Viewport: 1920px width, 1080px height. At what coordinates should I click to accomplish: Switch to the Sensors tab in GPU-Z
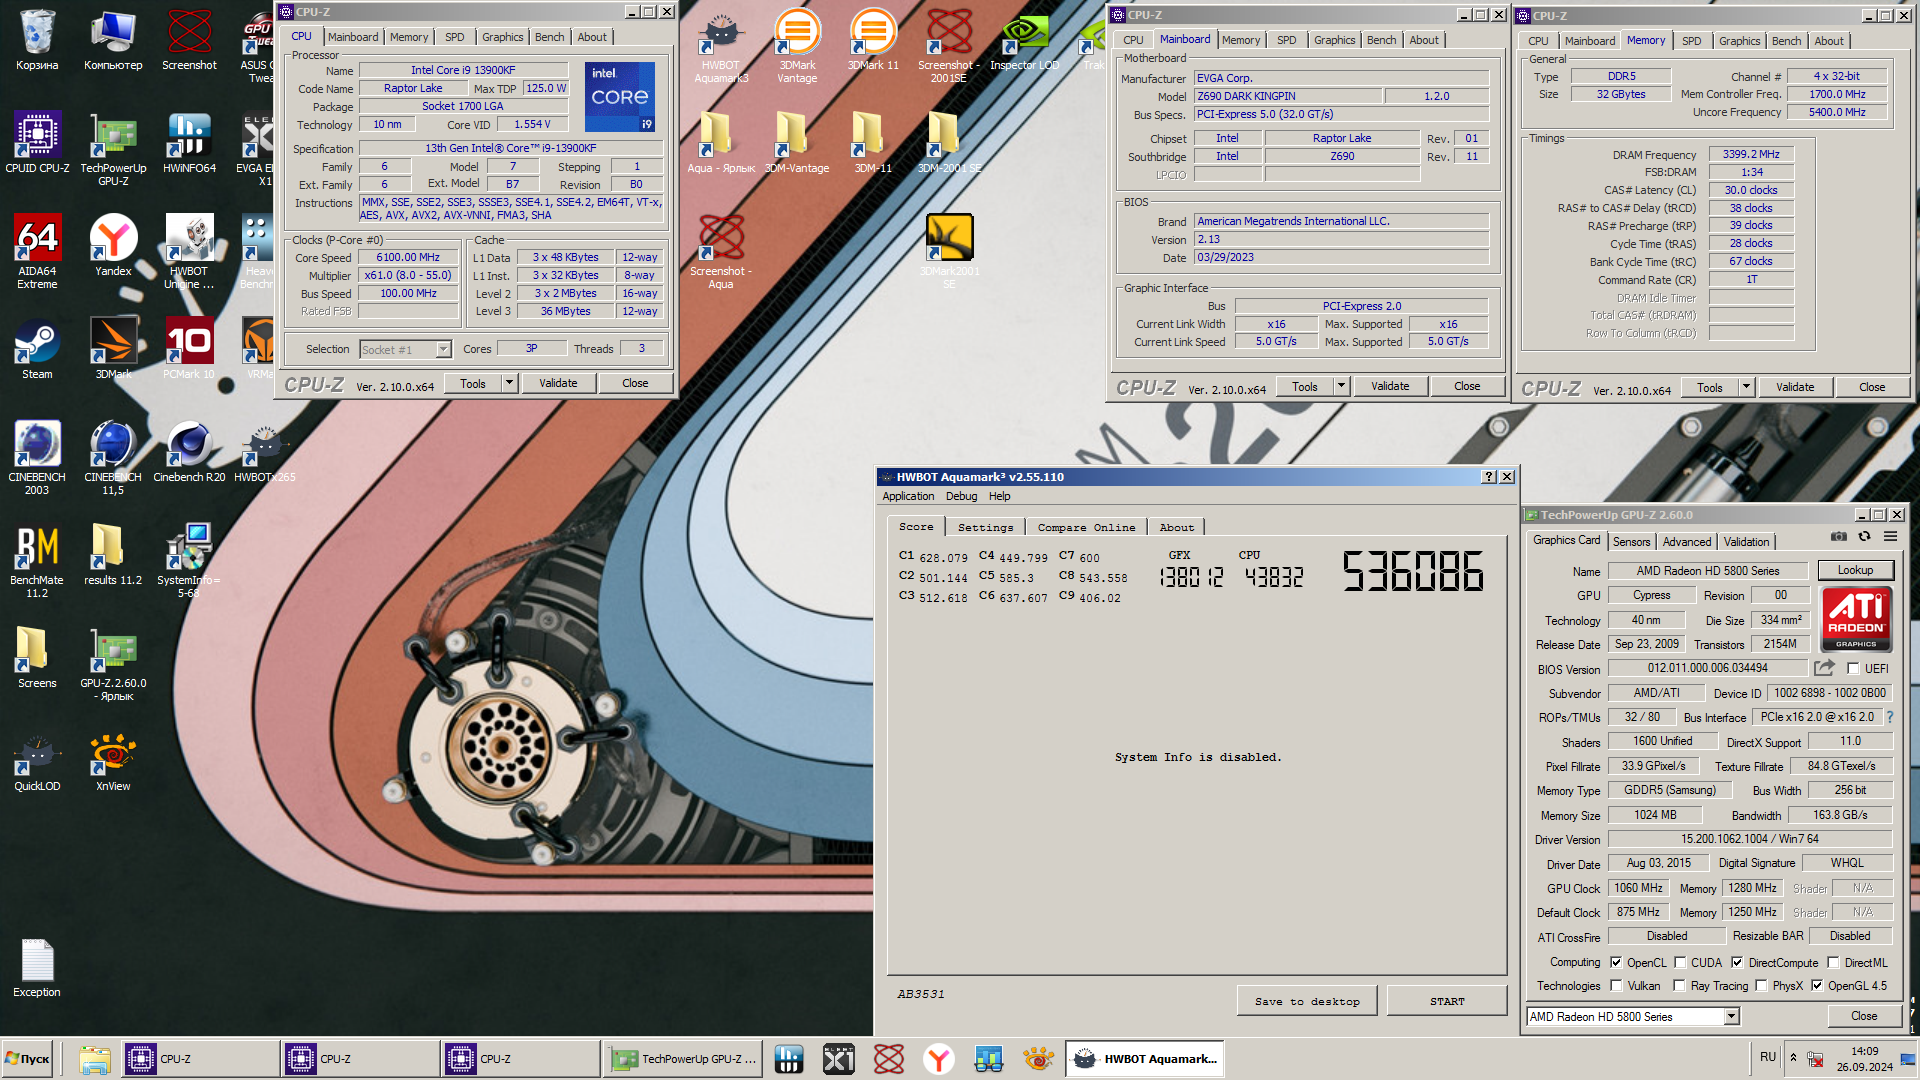click(x=1631, y=542)
